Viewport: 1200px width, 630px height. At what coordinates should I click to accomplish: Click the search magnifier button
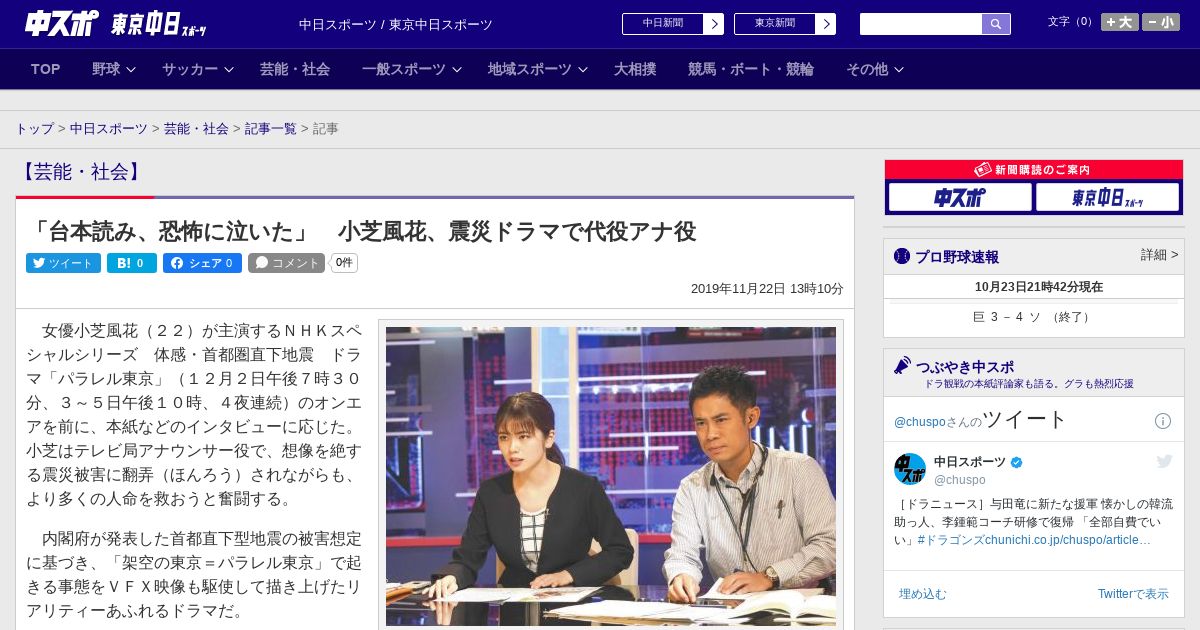point(996,24)
